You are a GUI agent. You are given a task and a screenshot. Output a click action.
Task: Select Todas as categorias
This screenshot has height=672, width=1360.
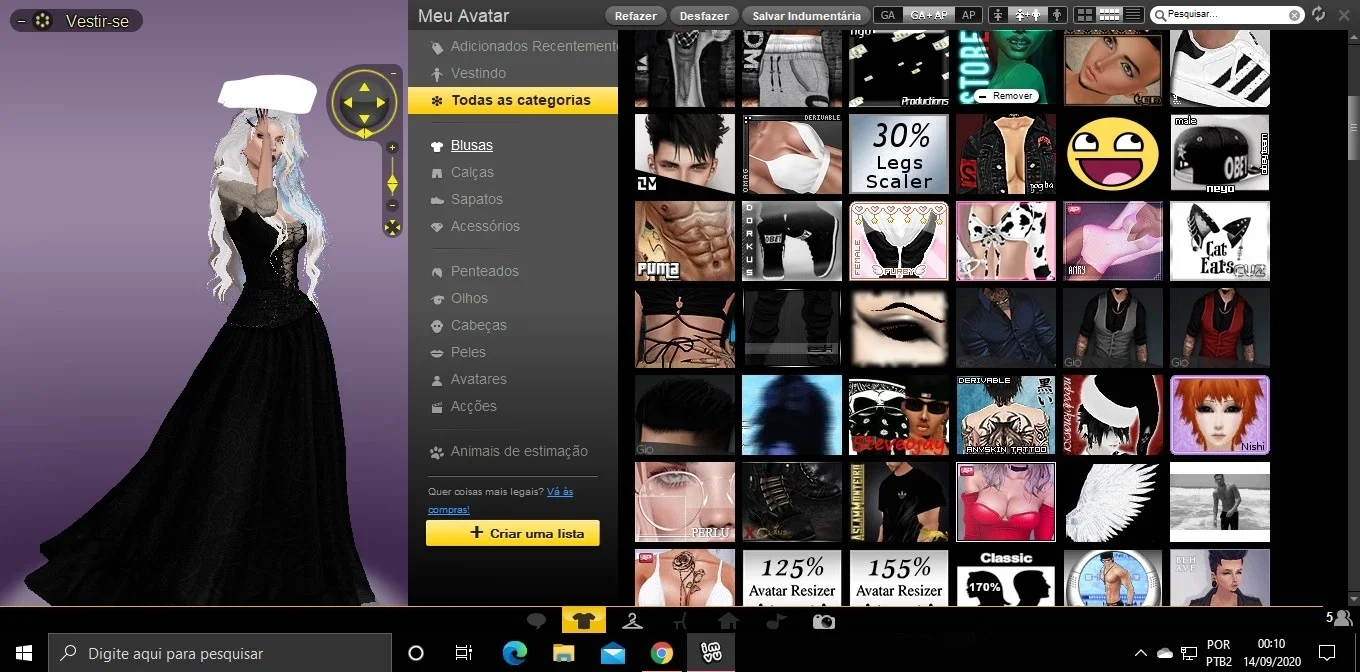click(x=513, y=100)
